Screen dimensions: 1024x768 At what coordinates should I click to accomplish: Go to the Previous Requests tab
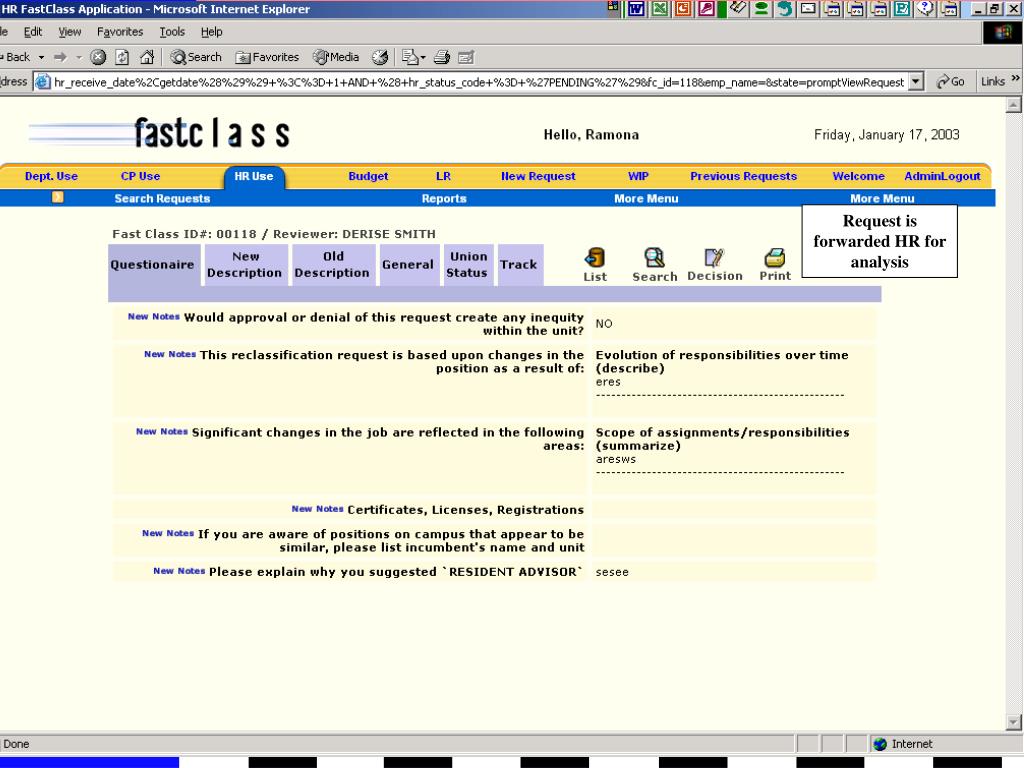[744, 176]
